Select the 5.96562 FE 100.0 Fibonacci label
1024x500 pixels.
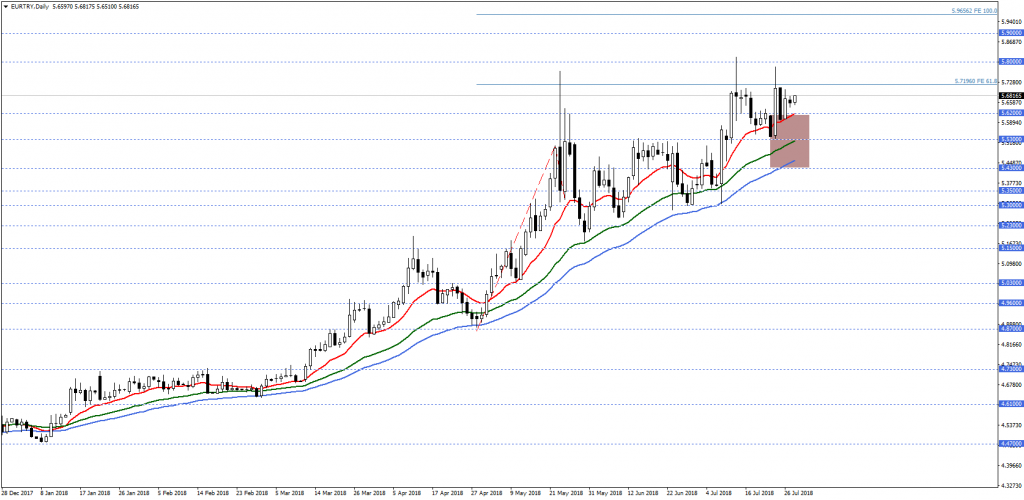point(976,11)
